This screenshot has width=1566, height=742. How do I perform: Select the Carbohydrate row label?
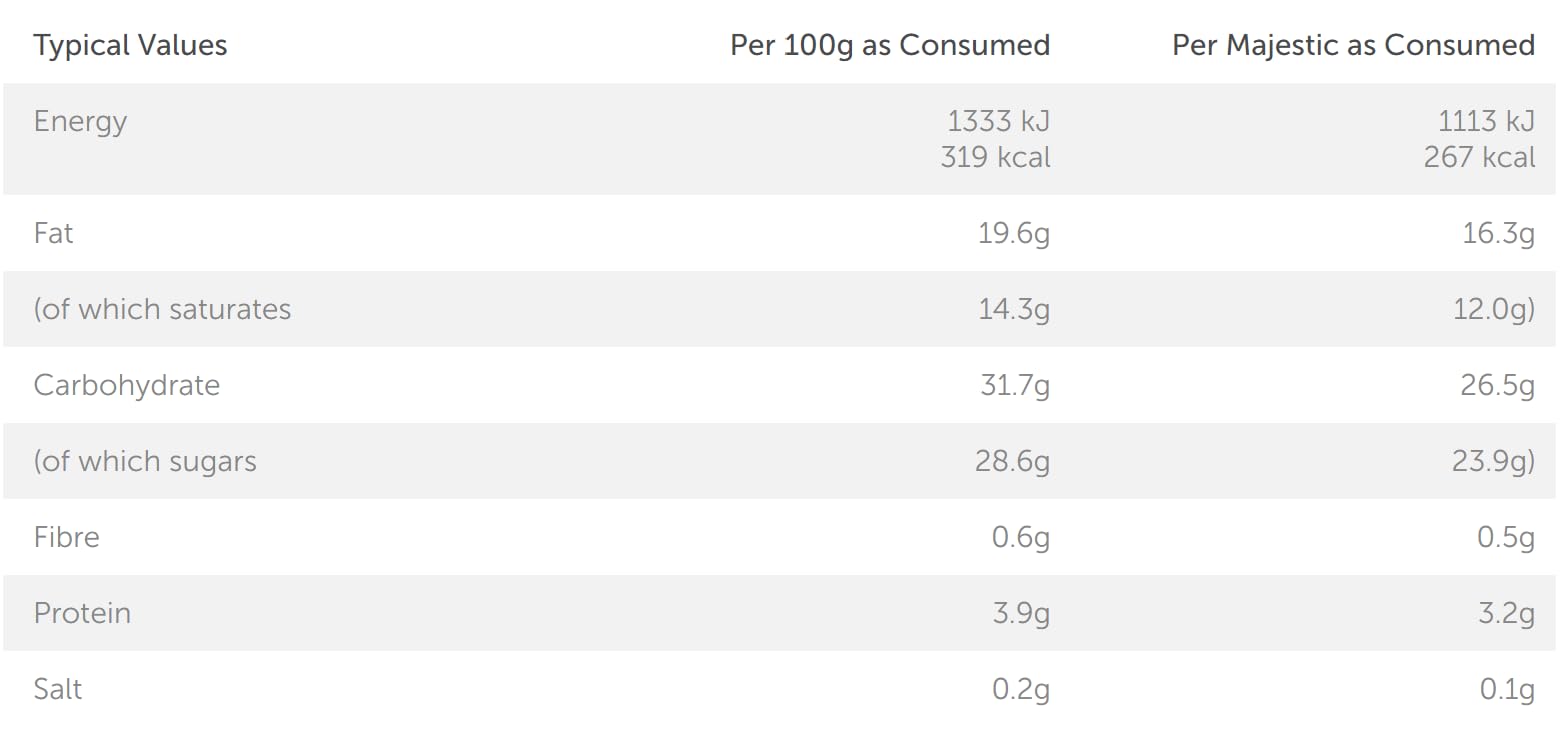coord(126,385)
